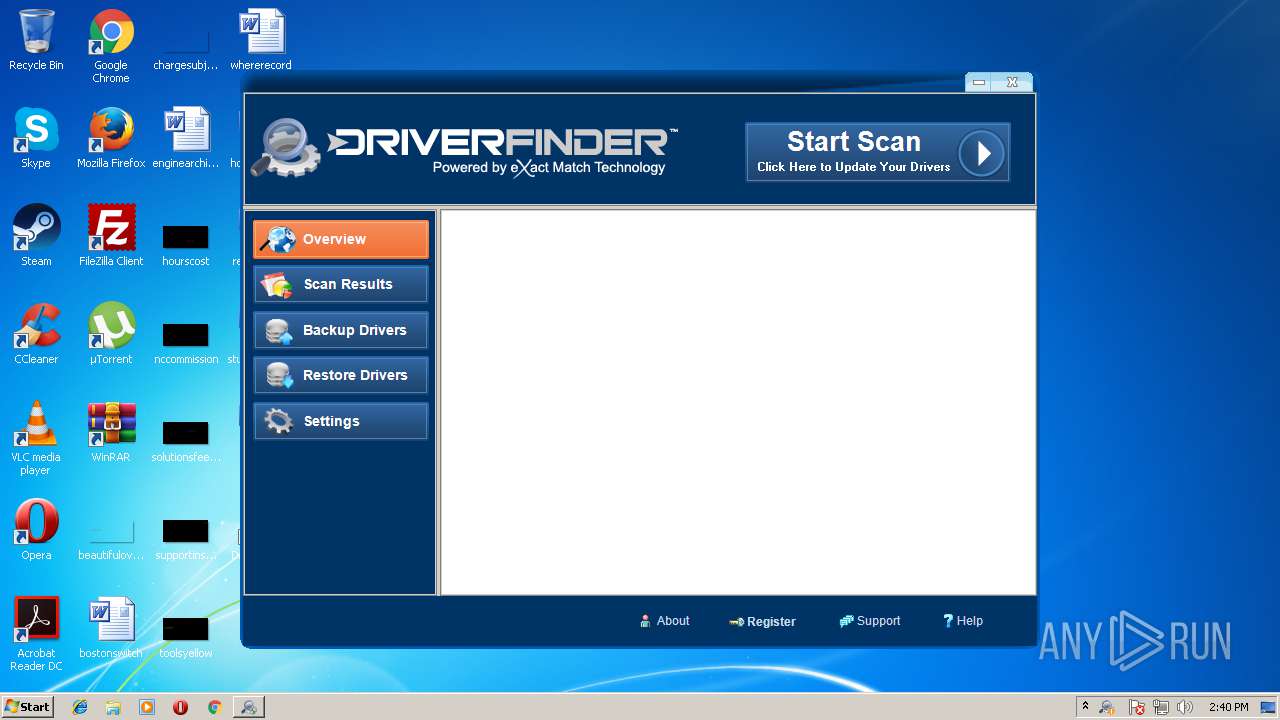
Task: Click the Start Scan button
Action: 877,152
